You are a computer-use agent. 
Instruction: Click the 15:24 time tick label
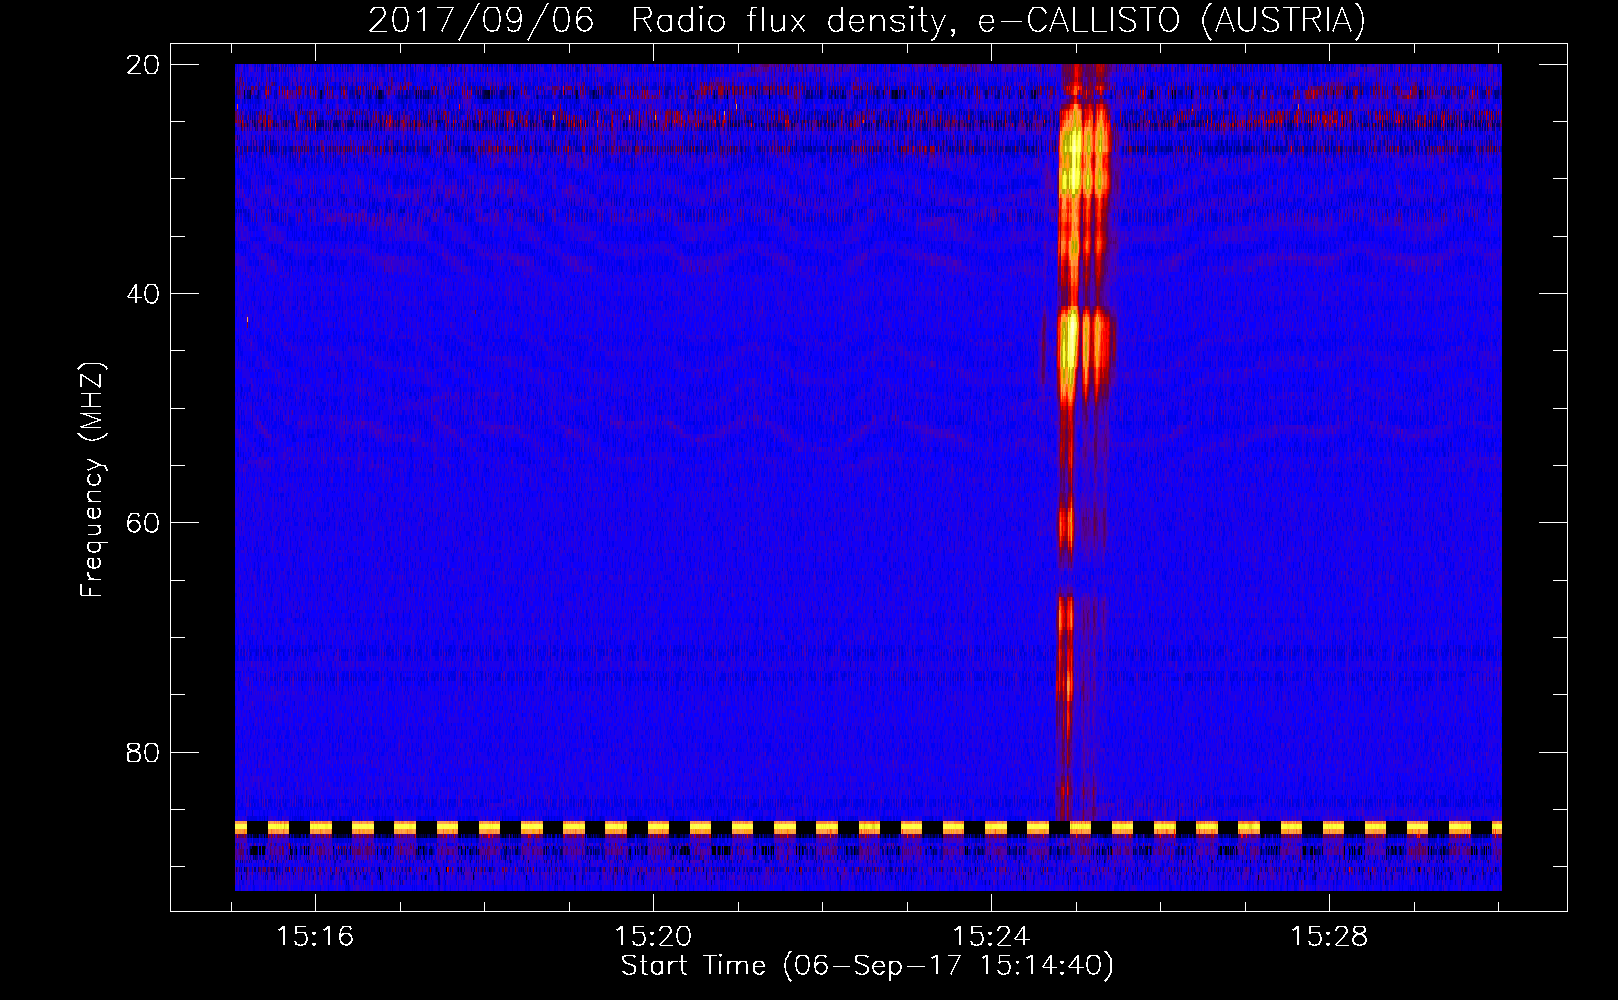tap(991, 937)
